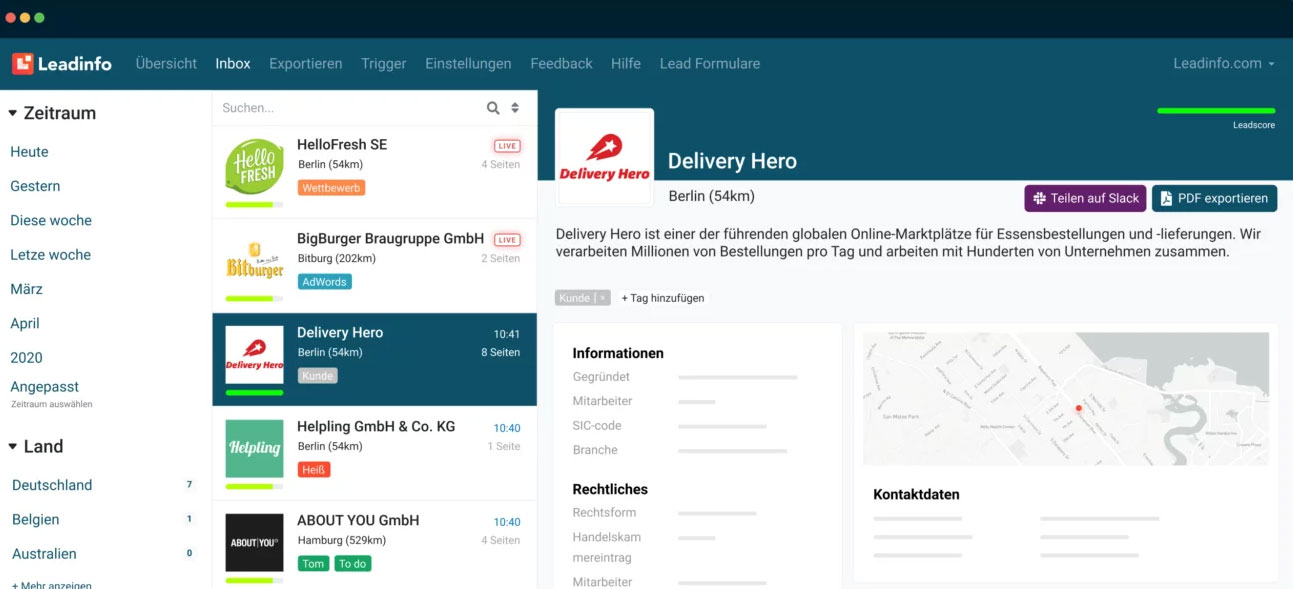Click the Kontaktdaten heading
This screenshot has width=1293, height=589.
916,494
